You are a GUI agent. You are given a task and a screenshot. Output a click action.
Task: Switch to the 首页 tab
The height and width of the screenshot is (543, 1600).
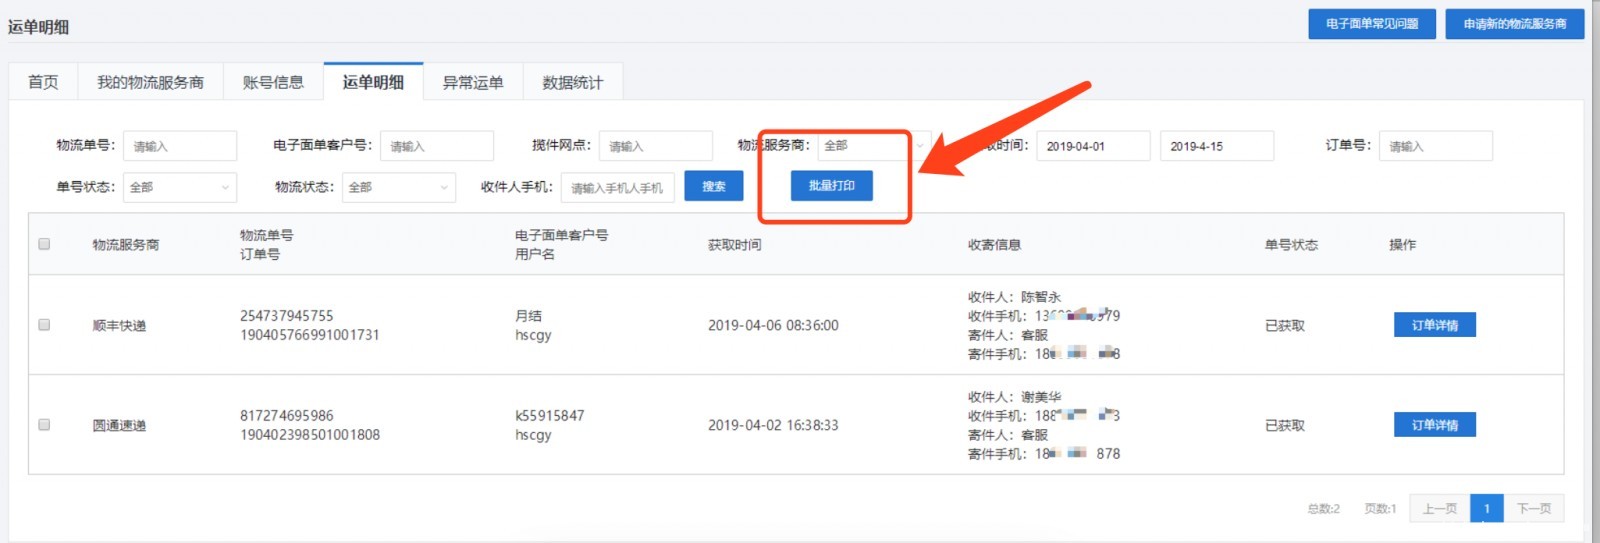[43, 82]
